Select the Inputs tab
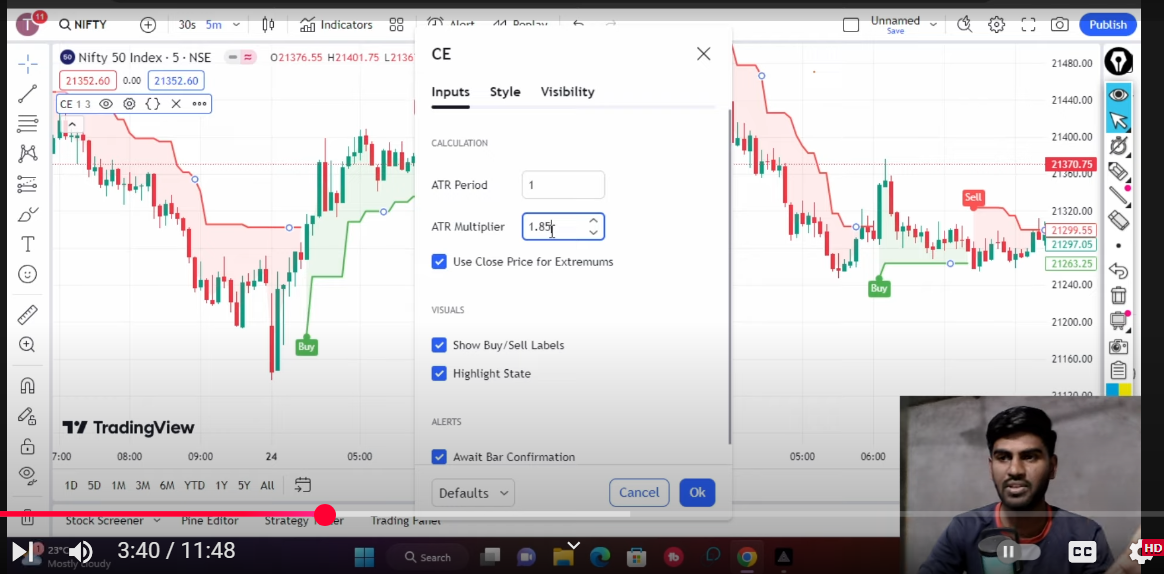 click(x=451, y=92)
